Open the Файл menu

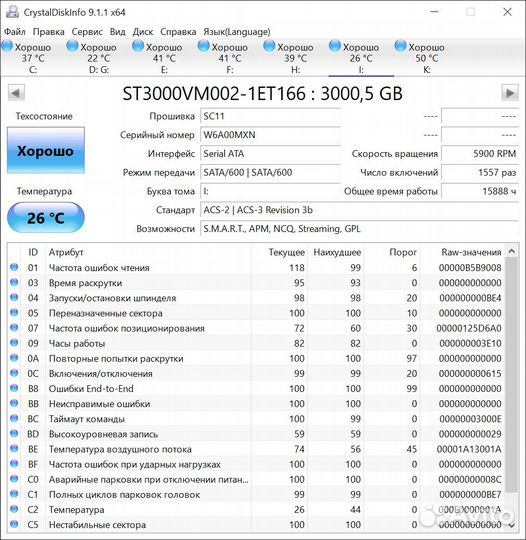tap(15, 32)
